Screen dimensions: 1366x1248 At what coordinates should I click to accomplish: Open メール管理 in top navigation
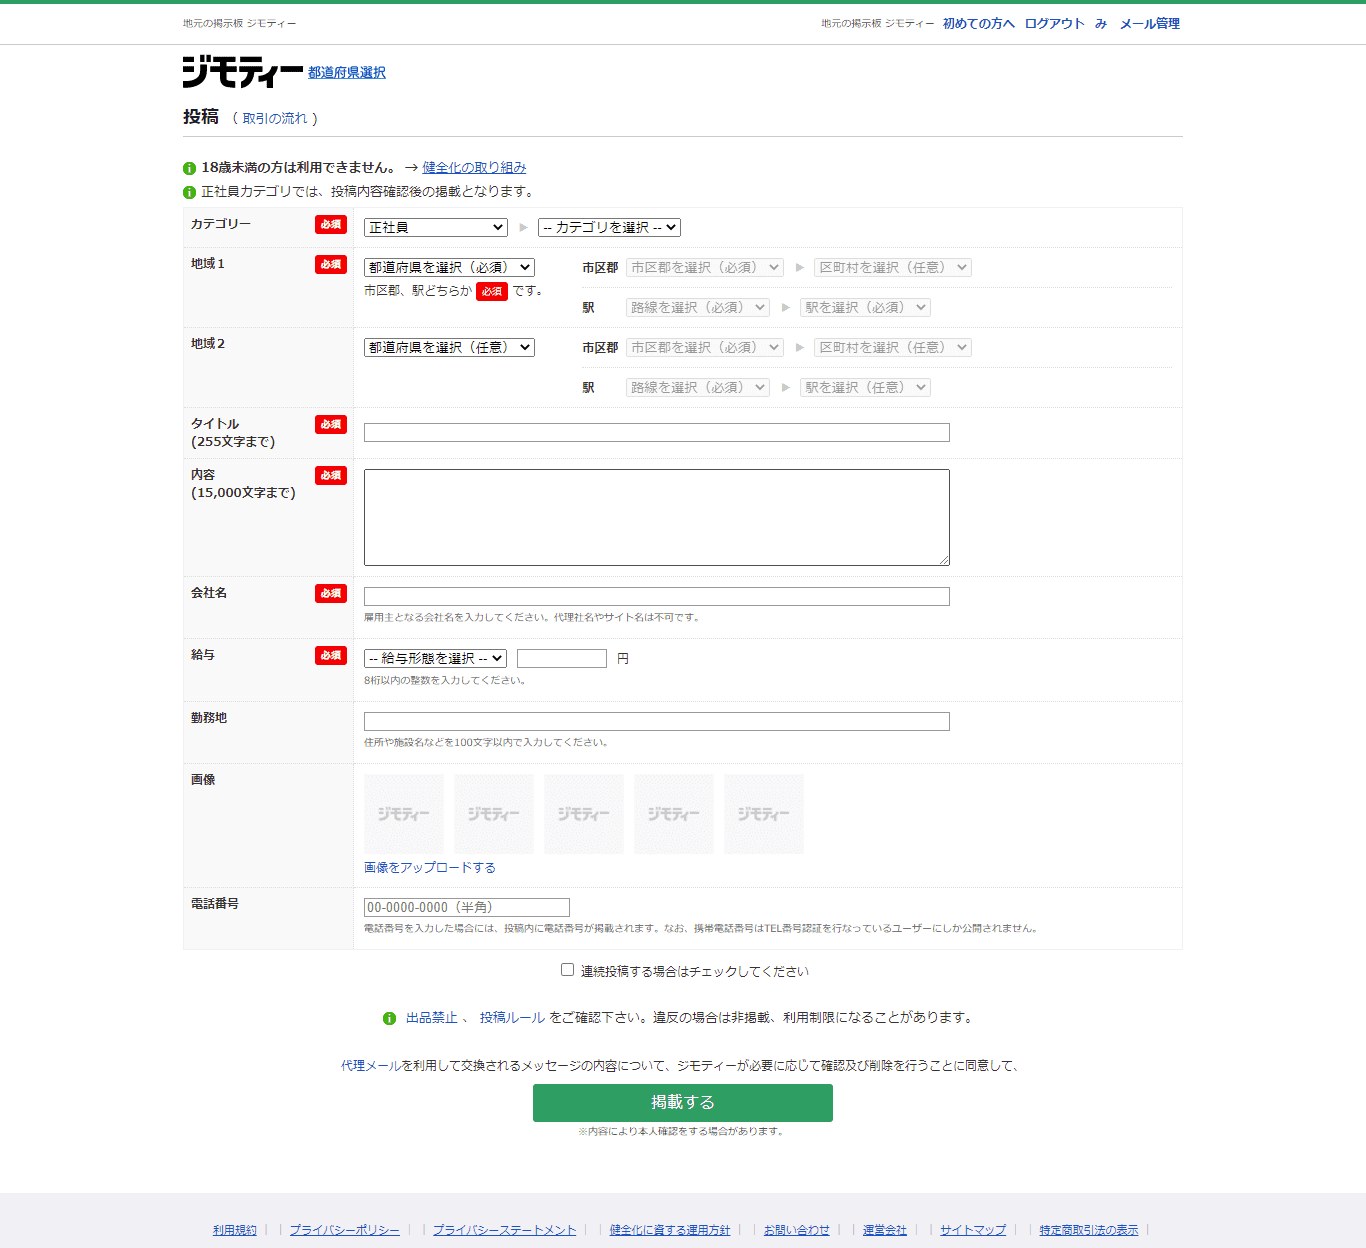(1150, 24)
